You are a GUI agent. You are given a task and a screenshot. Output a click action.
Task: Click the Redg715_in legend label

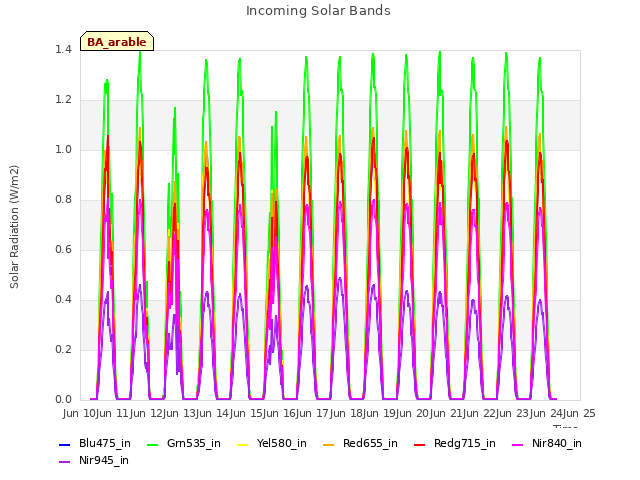[x=465, y=444]
